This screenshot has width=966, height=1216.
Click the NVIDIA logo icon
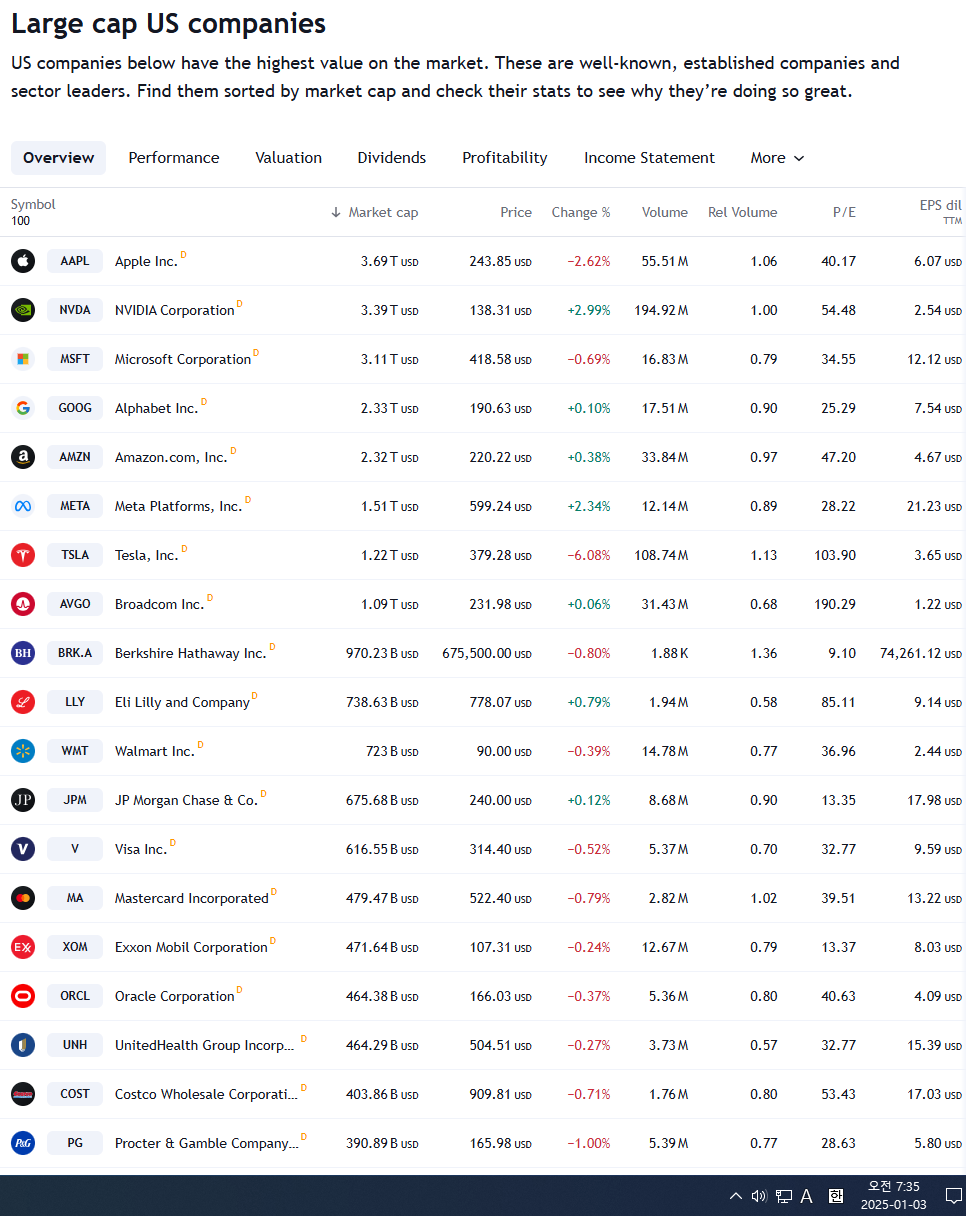click(23, 310)
